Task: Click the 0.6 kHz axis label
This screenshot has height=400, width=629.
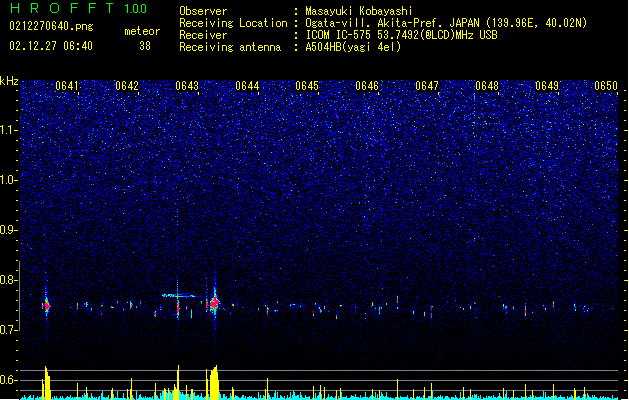Action: [x=9, y=380]
